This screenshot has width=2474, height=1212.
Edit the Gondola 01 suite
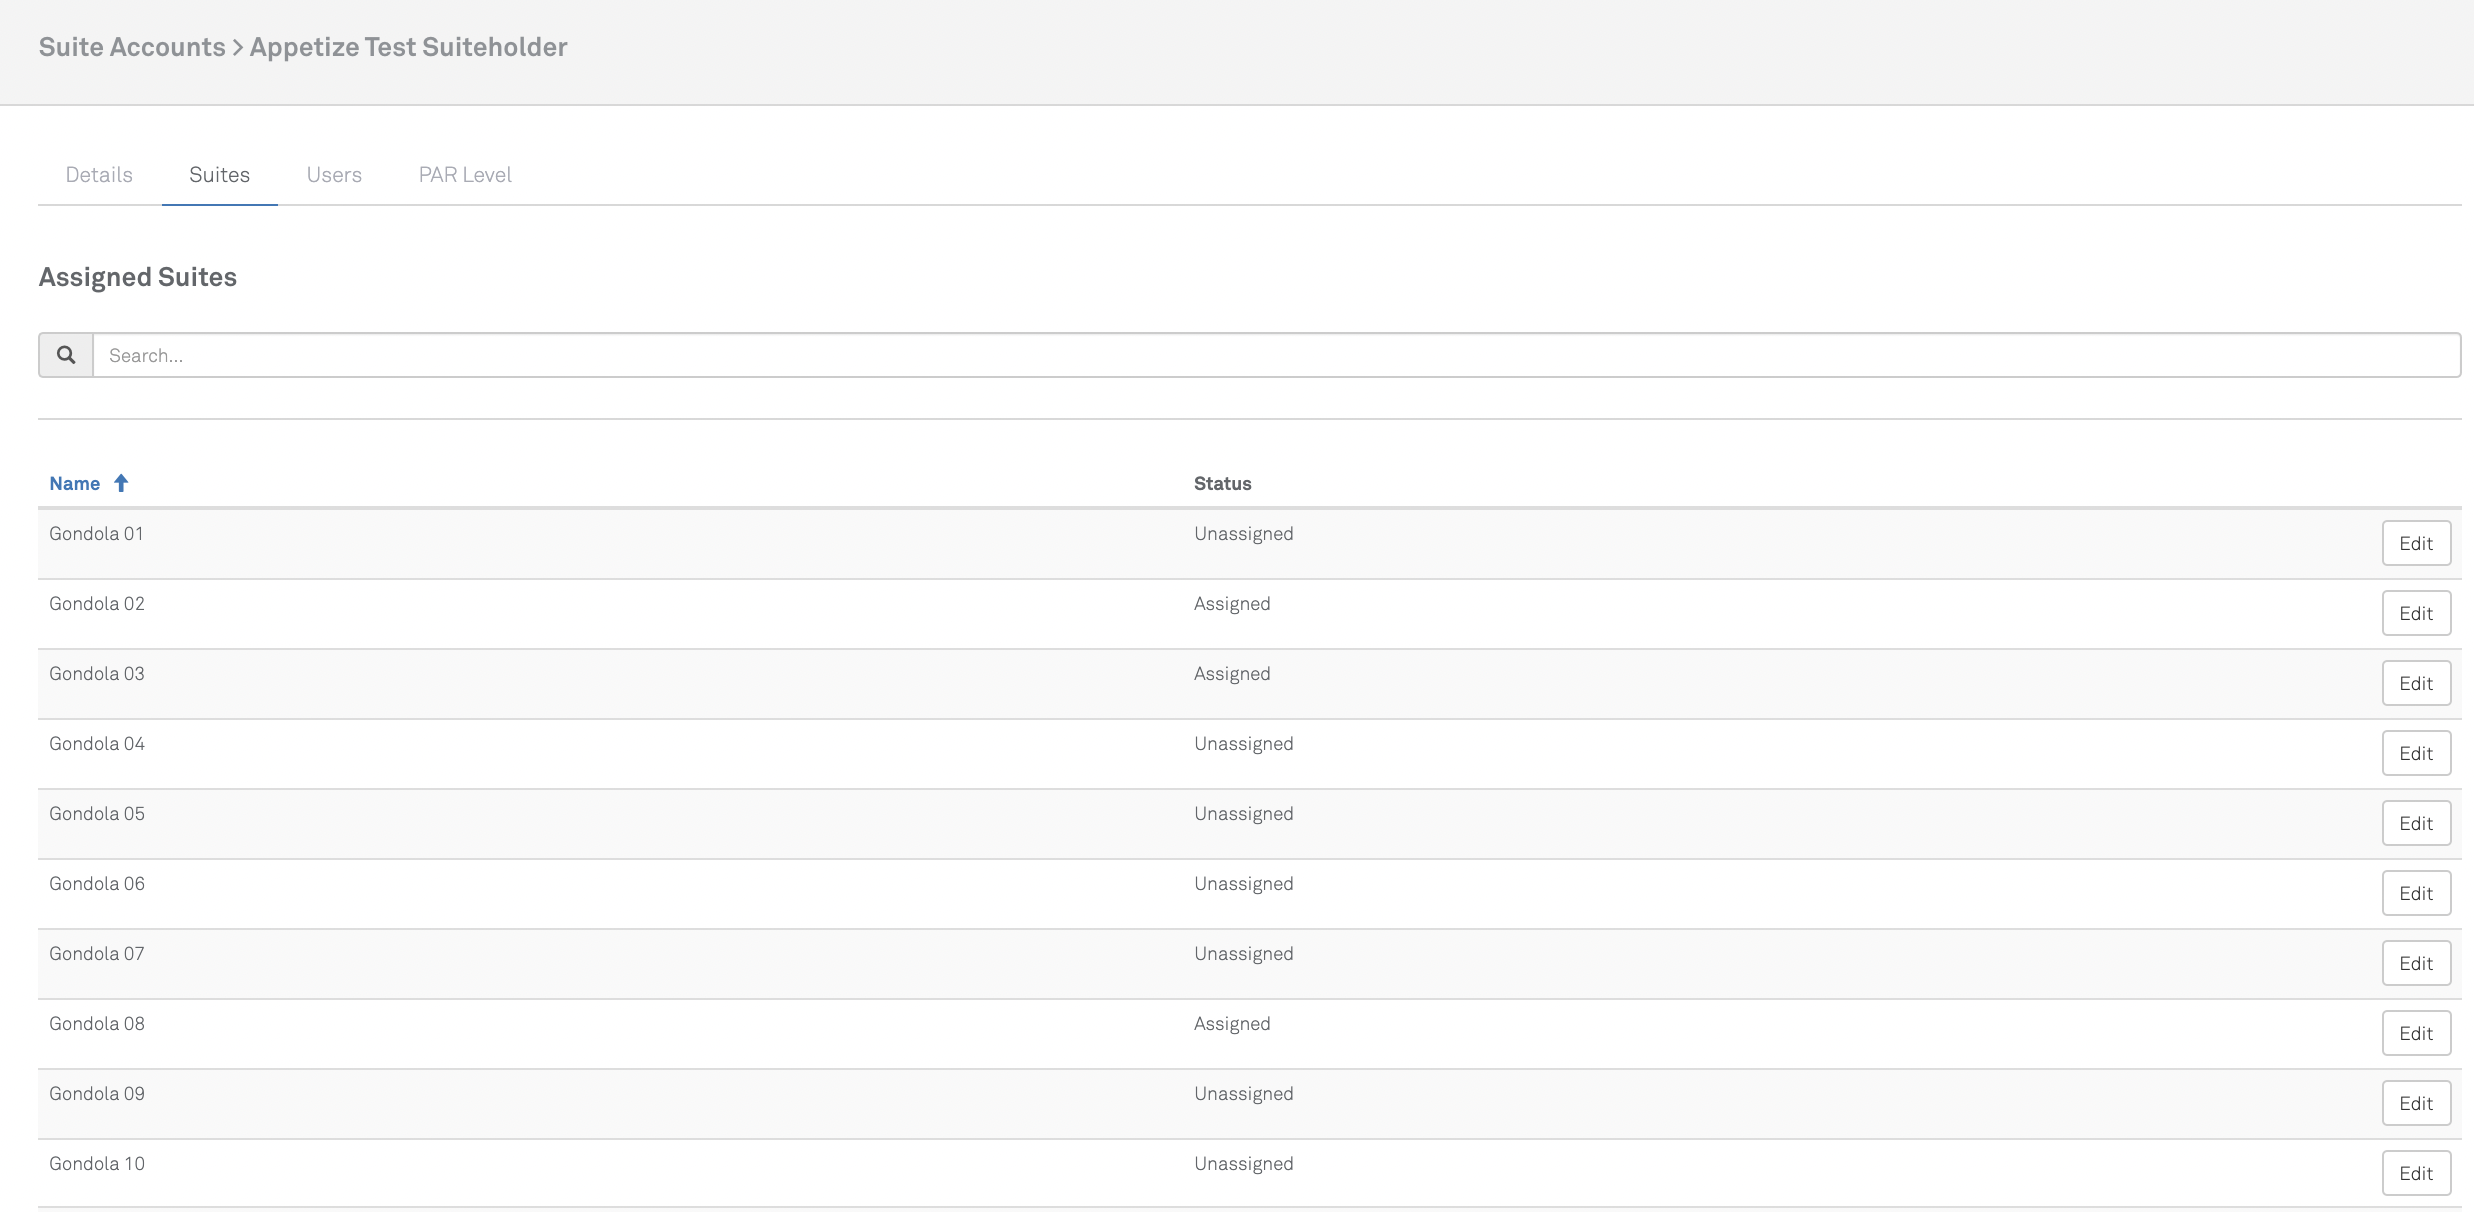point(2415,543)
